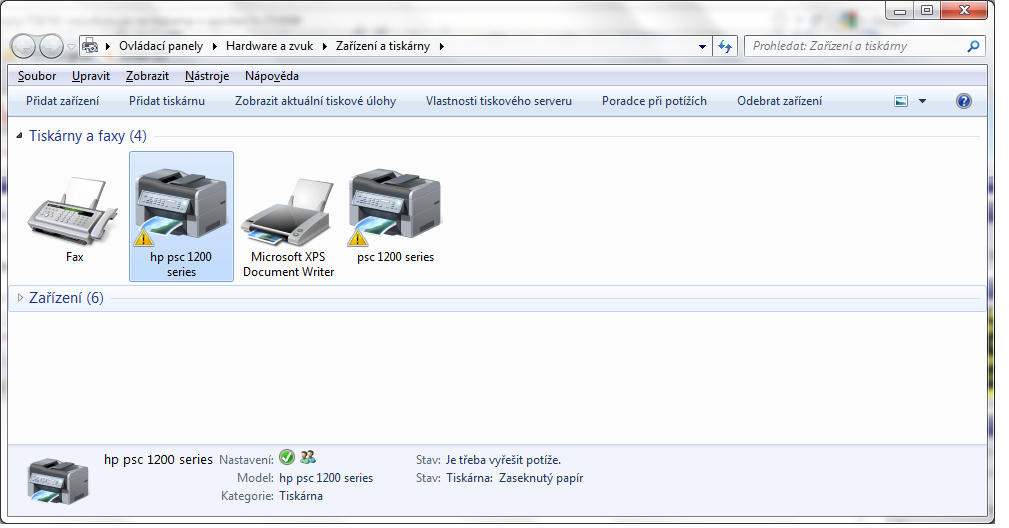Click Odebrat zařízení button
Viewport: 1009px width, 528px height.
coord(779,101)
